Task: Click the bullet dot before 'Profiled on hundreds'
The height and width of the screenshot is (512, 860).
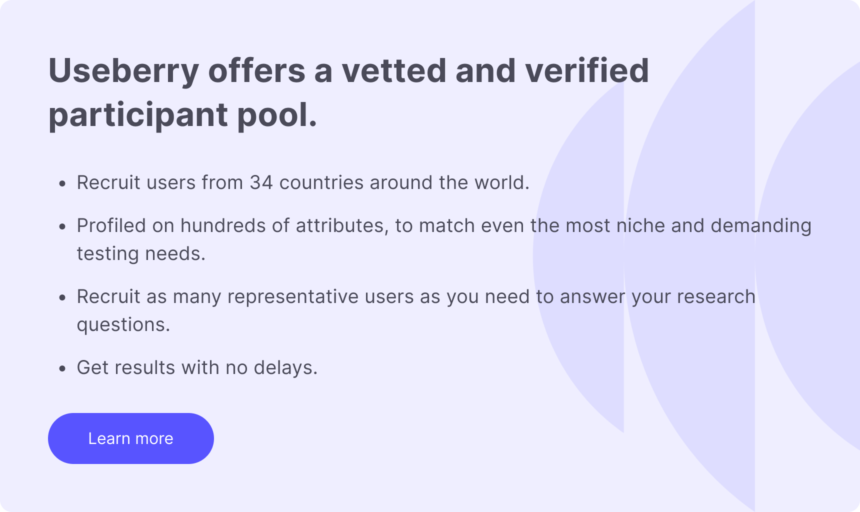Action: click(x=62, y=227)
